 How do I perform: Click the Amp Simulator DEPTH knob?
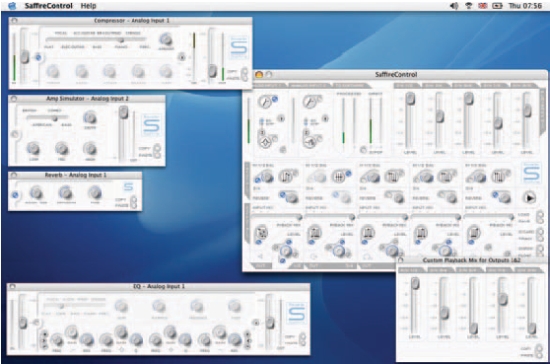[90, 117]
